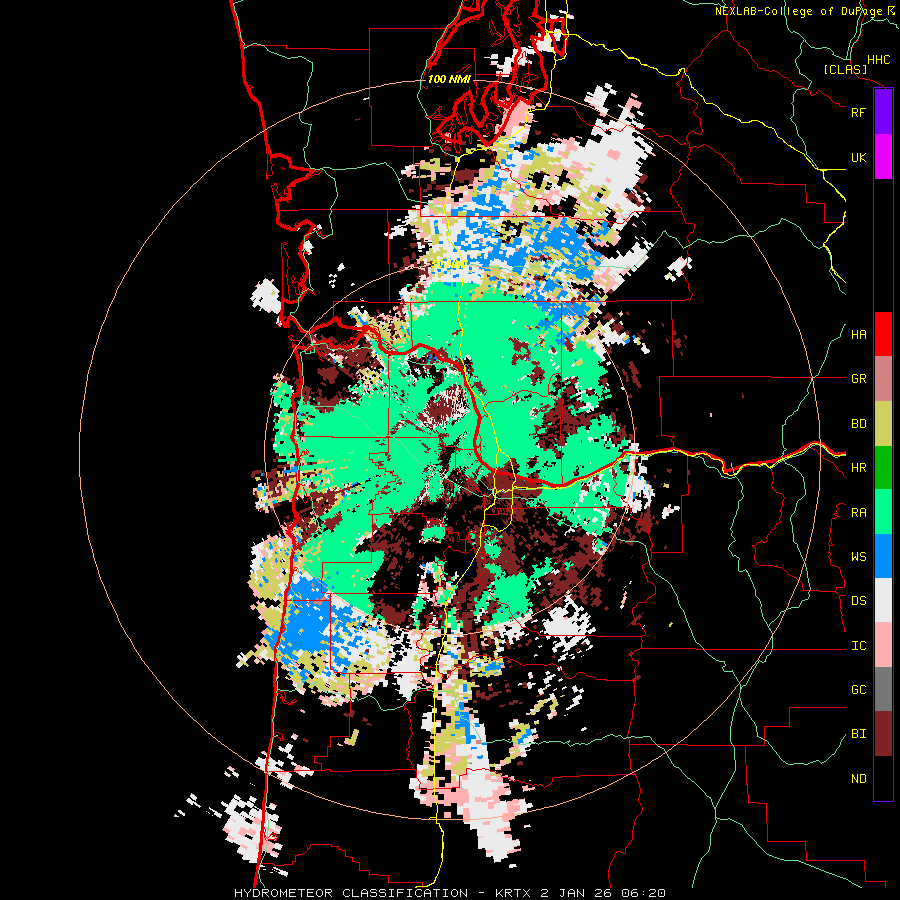Click the HA red legend swatch
Image resolution: width=900 pixels, height=900 pixels.
tap(883, 334)
